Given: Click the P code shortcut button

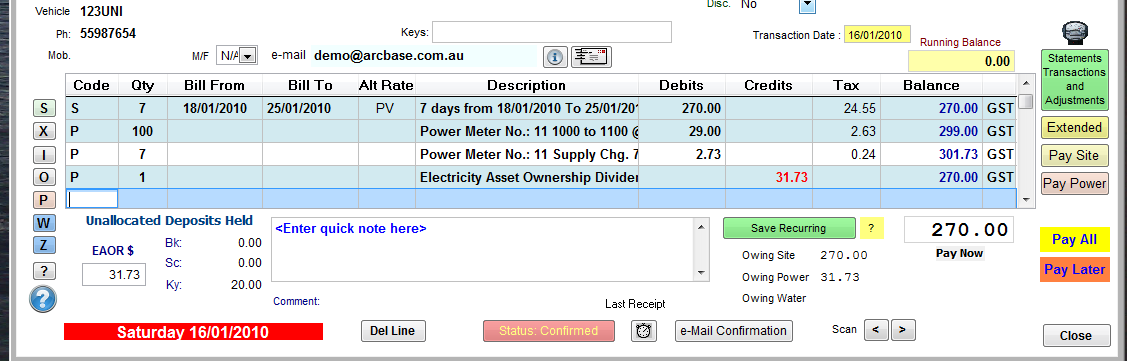Looking at the screenshot, I should pos(44,201).
